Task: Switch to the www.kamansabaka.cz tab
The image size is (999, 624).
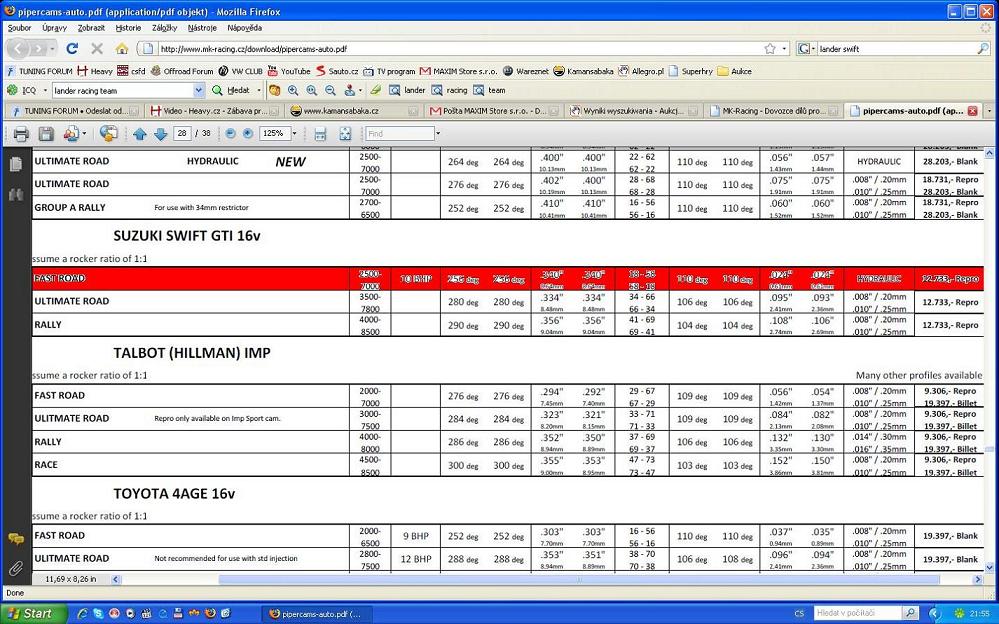Action: point(354,111)
